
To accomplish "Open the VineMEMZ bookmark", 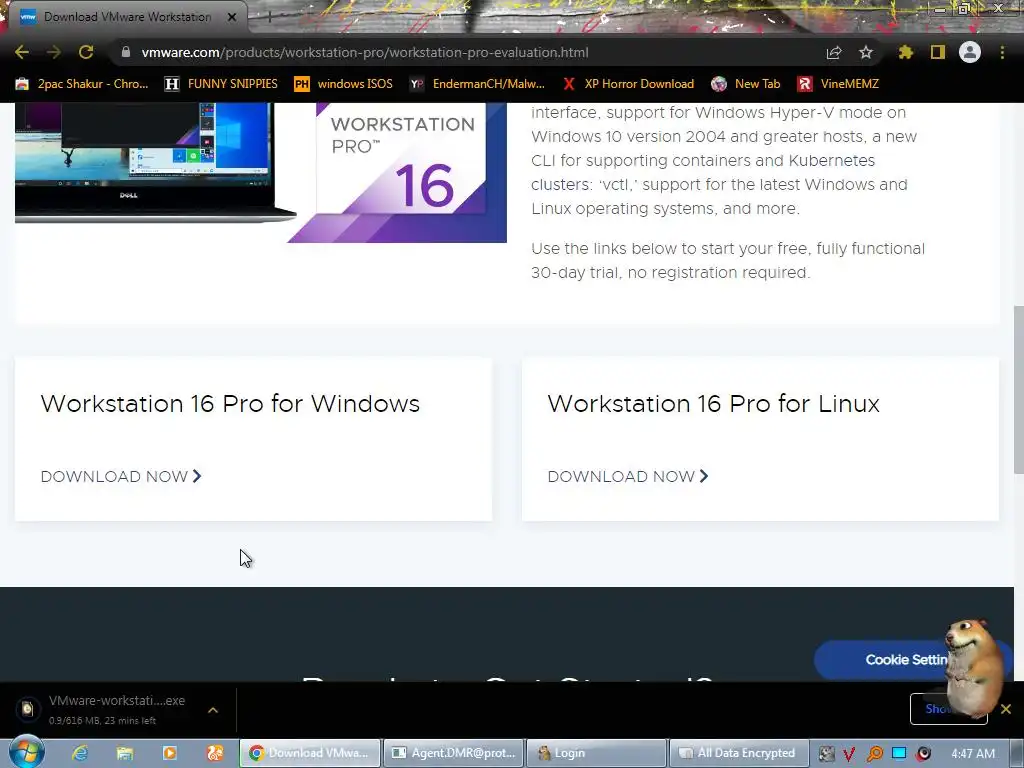I will (839, 84).
